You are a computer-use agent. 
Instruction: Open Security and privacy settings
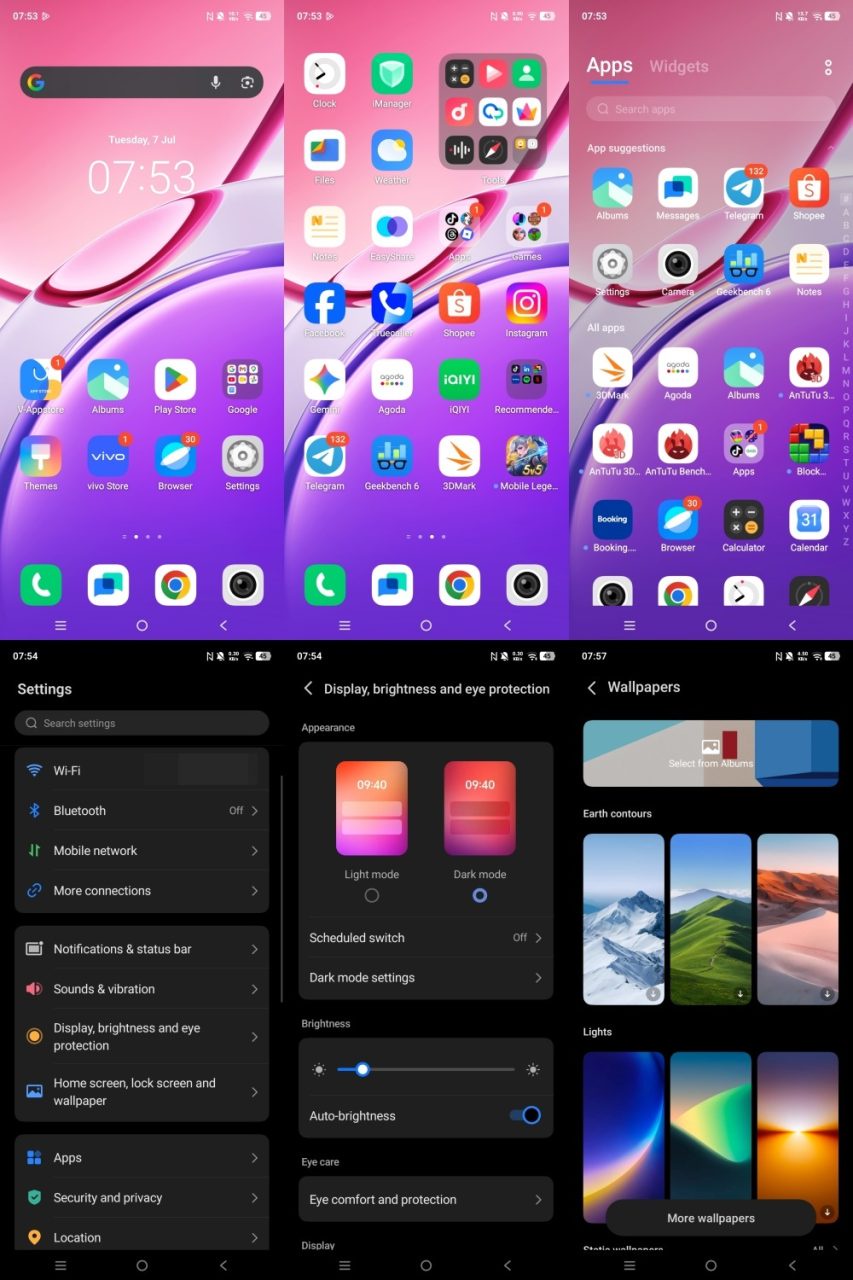pos(142,1198)
